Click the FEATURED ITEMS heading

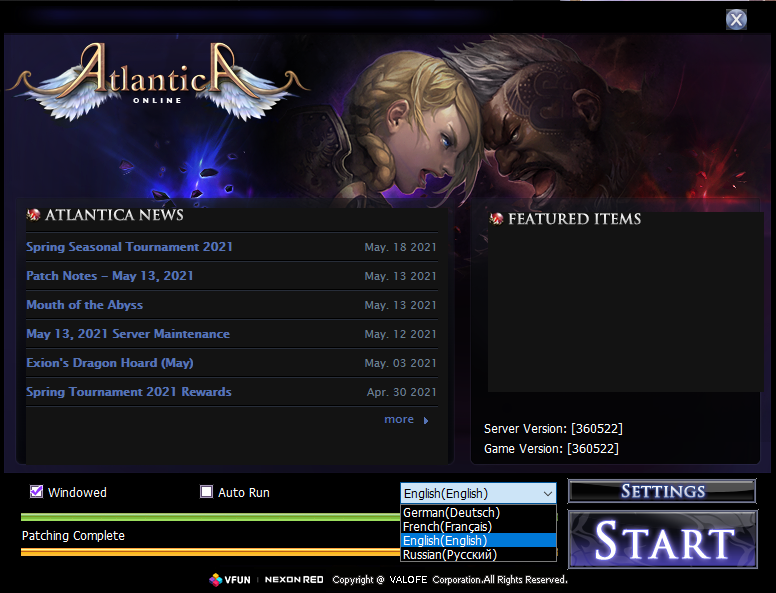[x=575, y=219]
